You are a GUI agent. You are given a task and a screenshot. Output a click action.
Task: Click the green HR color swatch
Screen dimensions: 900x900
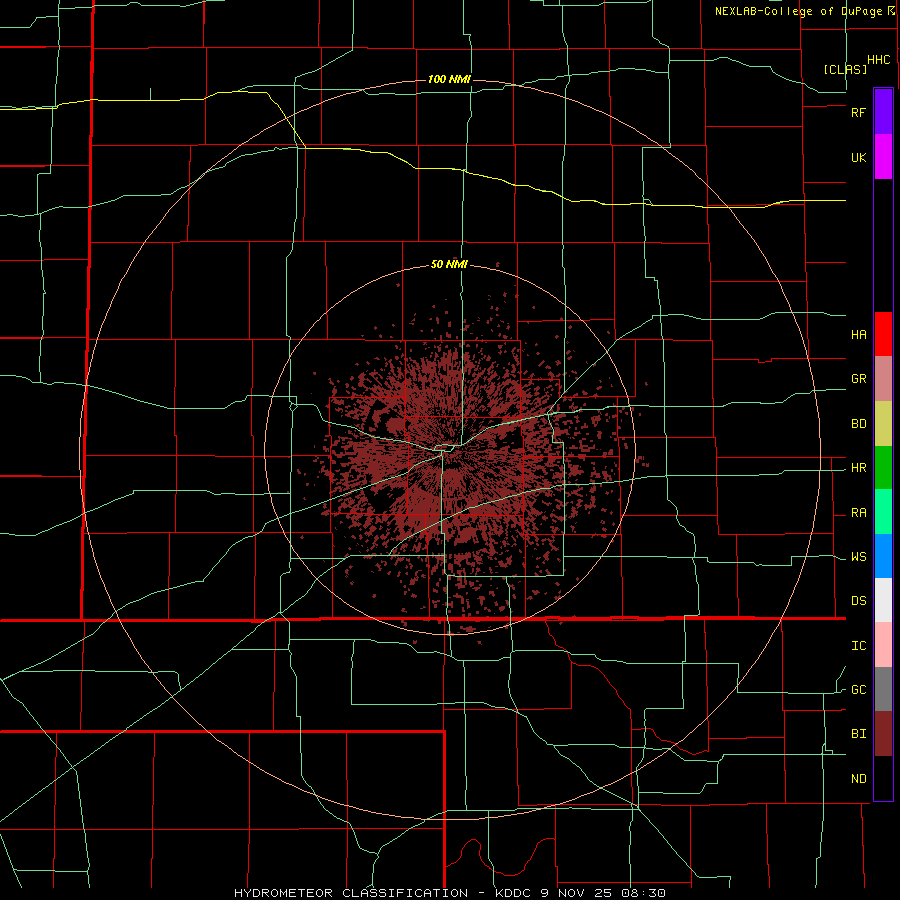coord(883,468)
